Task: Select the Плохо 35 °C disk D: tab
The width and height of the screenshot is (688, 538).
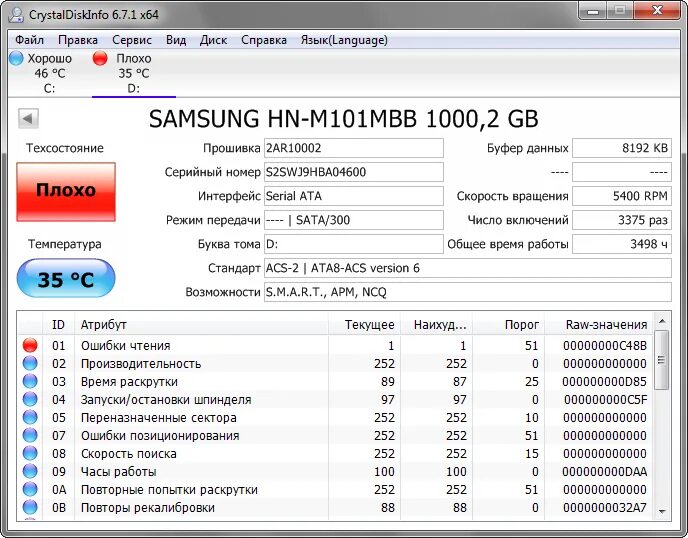Action: (x=134, y=72)
